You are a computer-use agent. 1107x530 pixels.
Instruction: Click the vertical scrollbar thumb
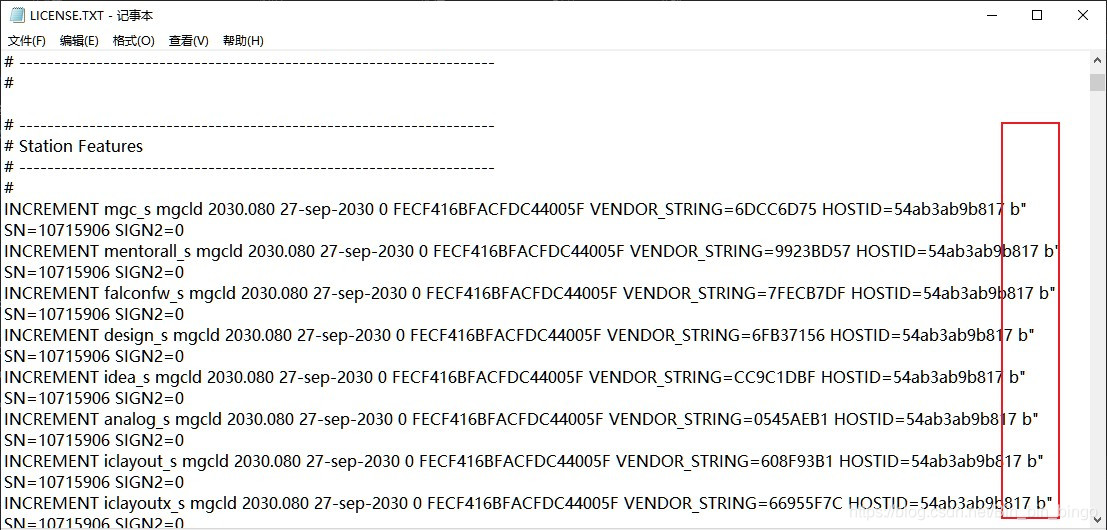point(1097,82)
